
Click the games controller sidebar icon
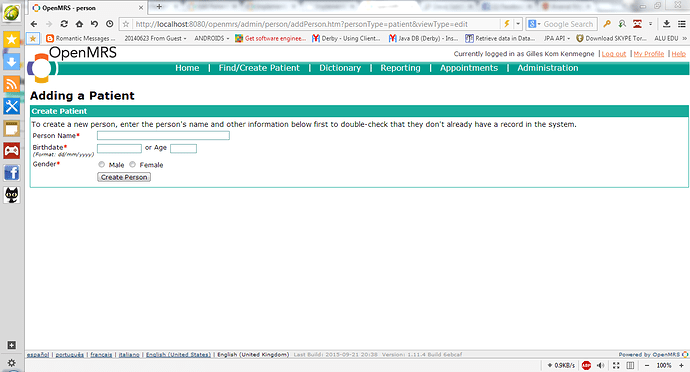pyautogui.click(x=11, y=151)
